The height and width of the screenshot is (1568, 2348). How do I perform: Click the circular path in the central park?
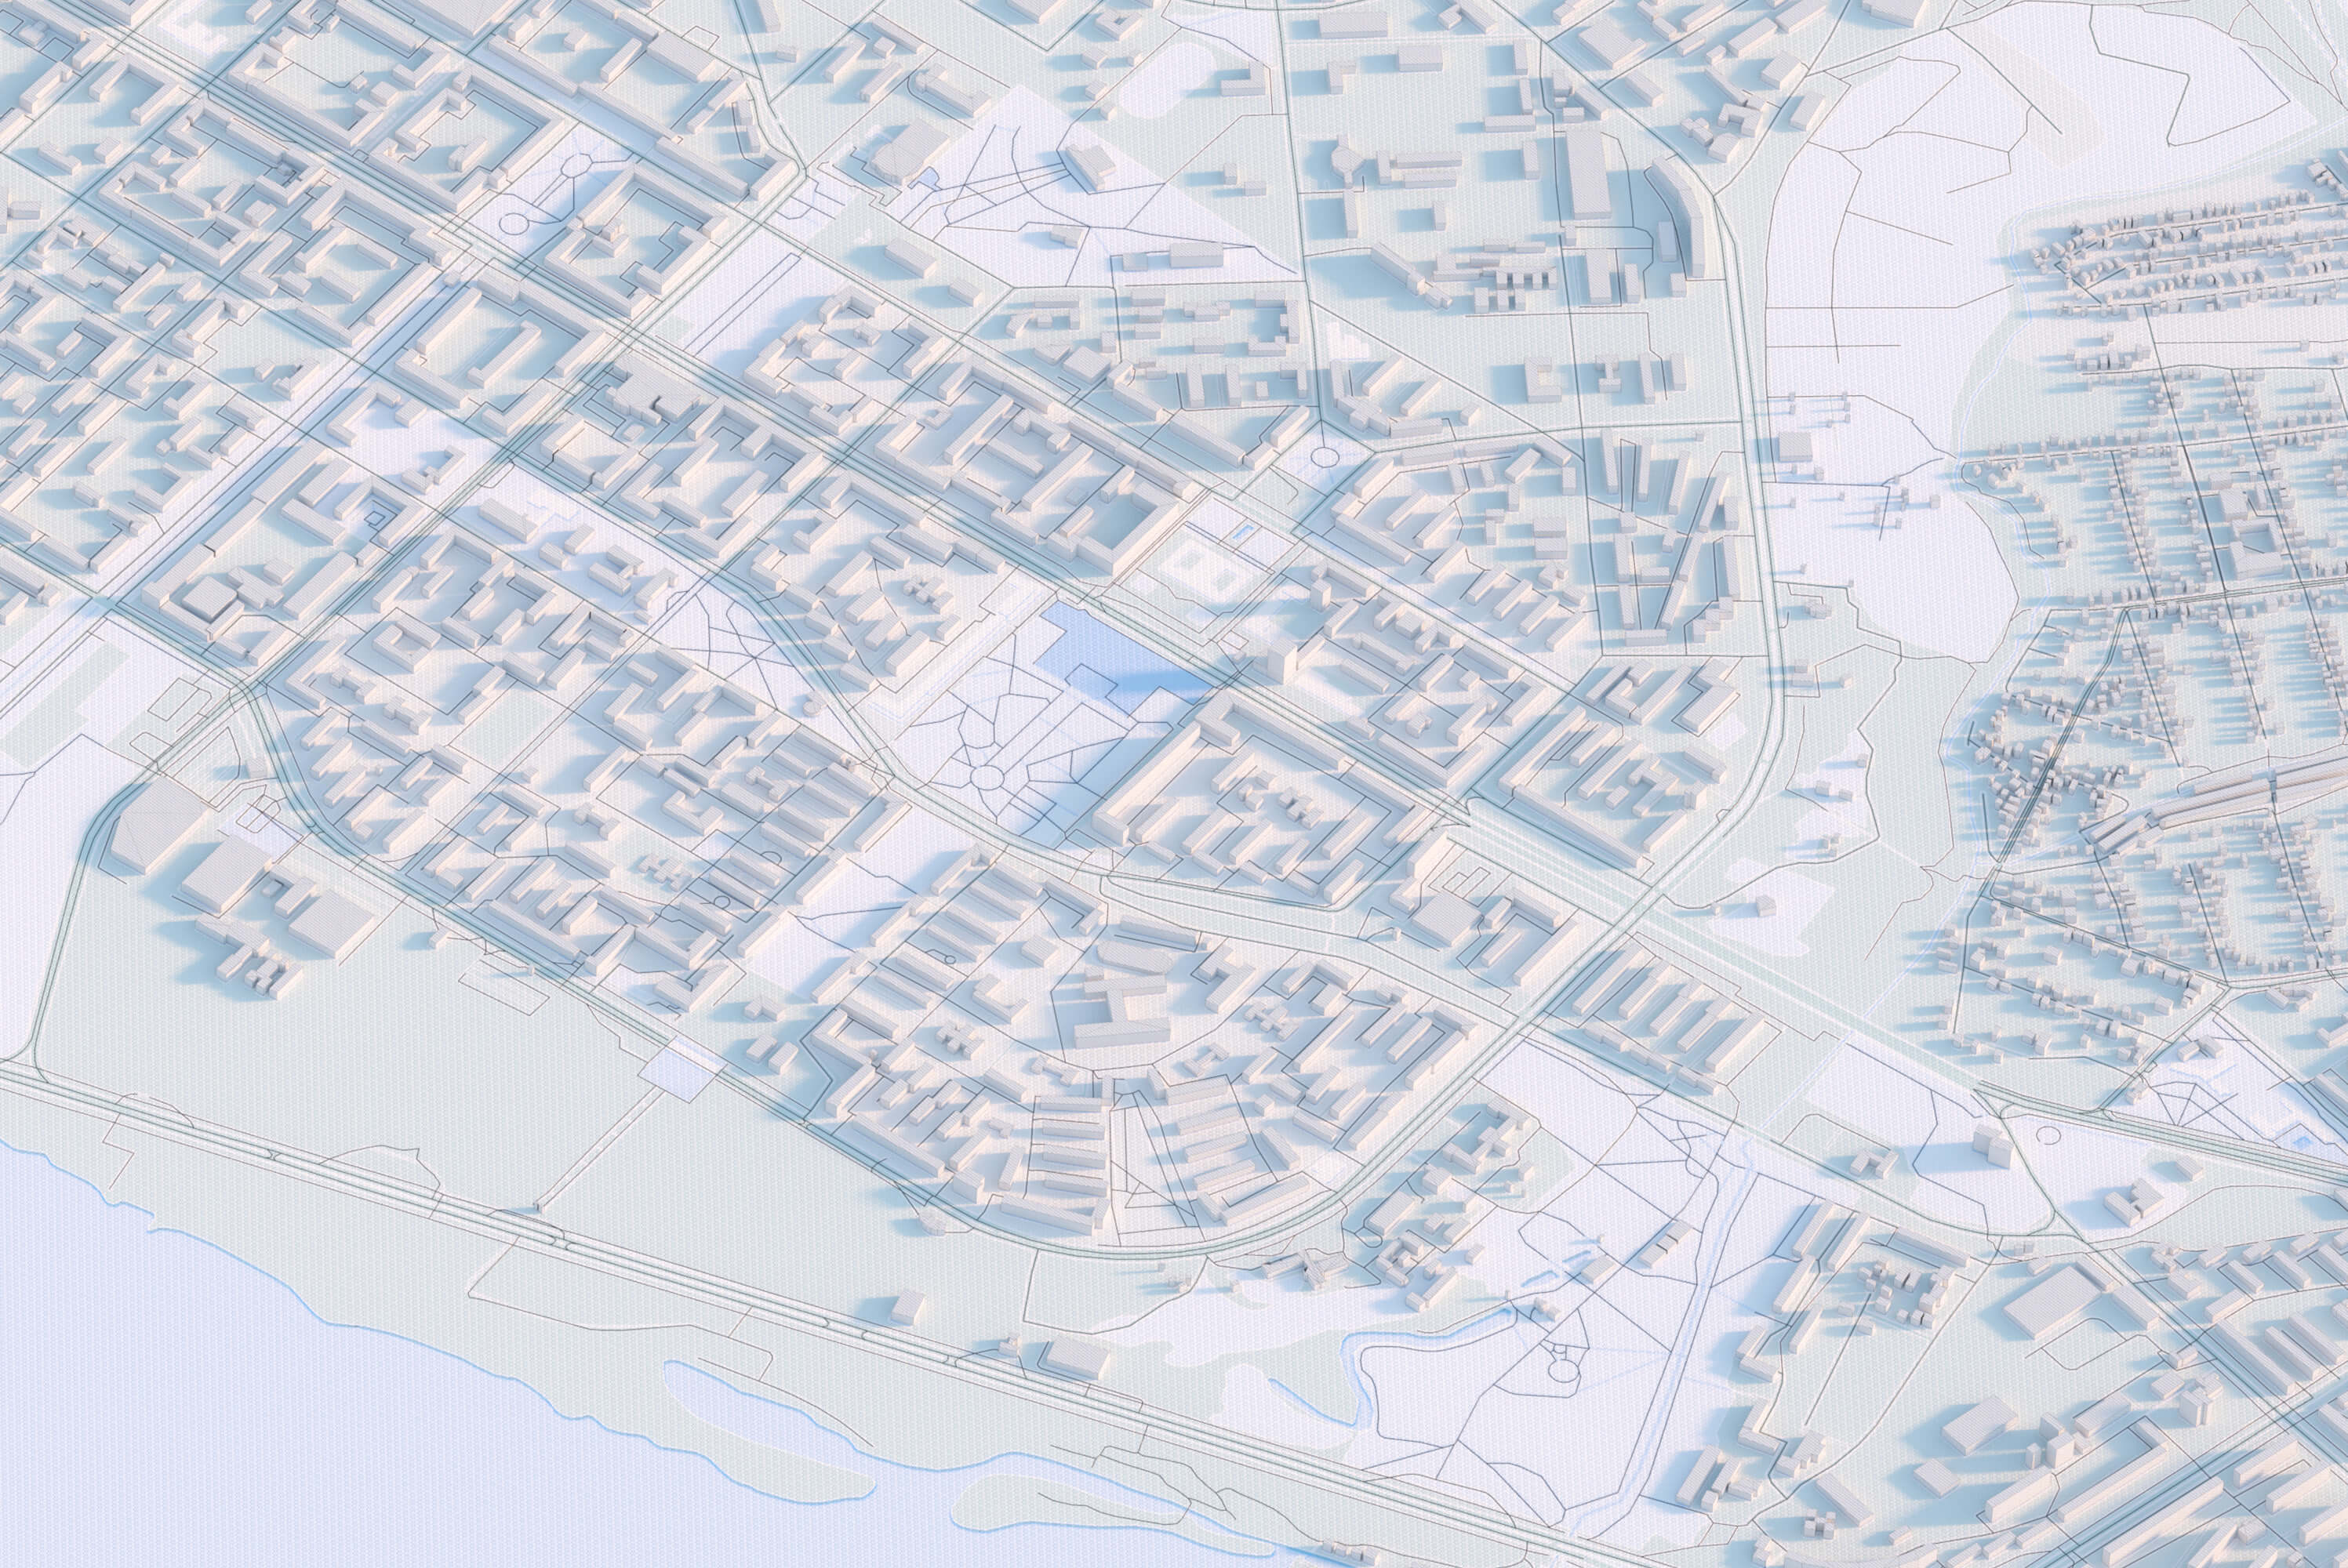pos(987,779)
